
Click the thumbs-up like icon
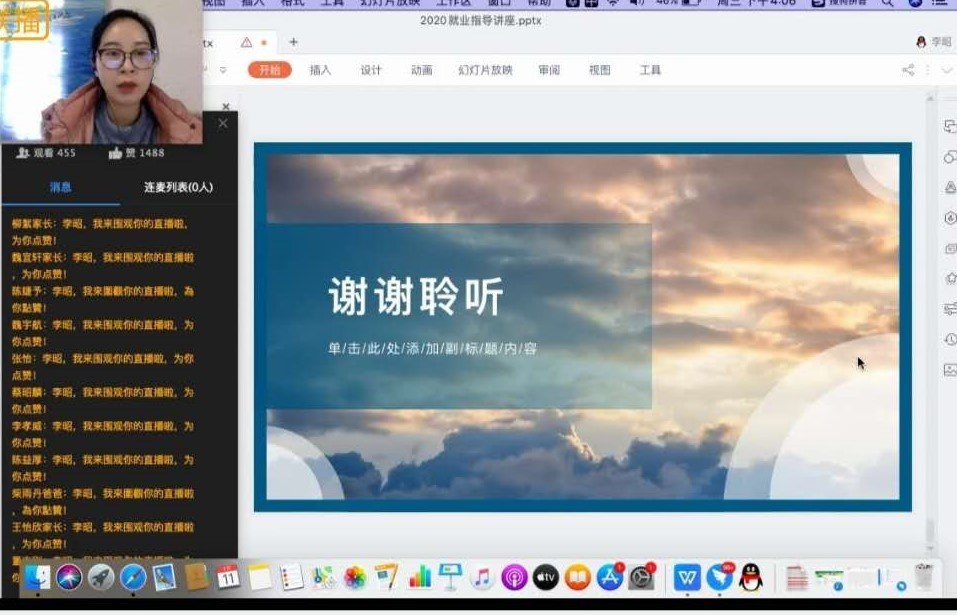tap(115, 153)
